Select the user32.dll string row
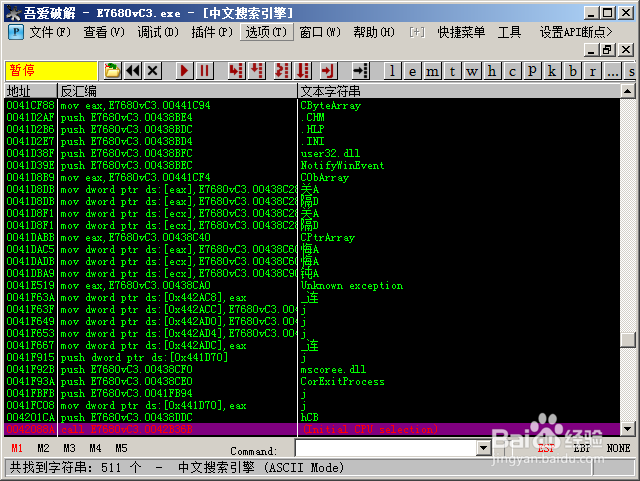The height and width of the screenshot is (481, 640). point(312,153)
